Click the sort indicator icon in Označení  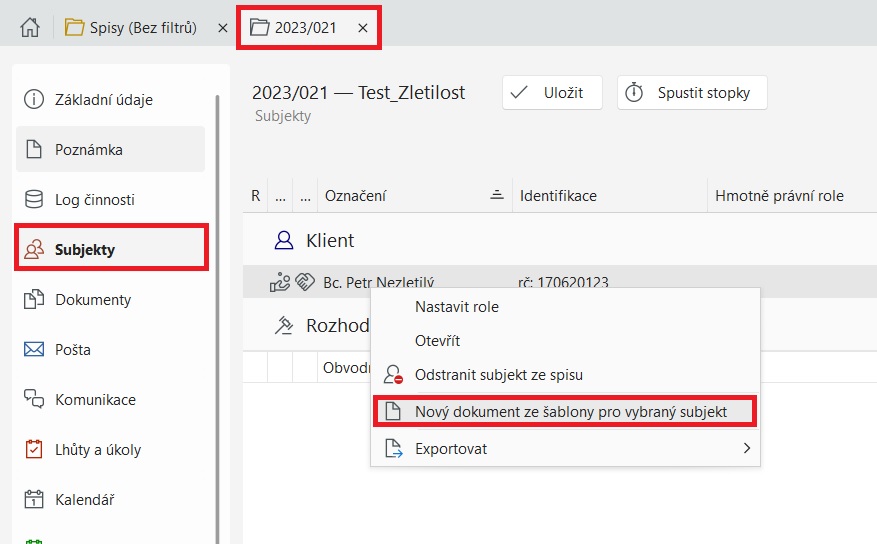click(x=497, y=195)
